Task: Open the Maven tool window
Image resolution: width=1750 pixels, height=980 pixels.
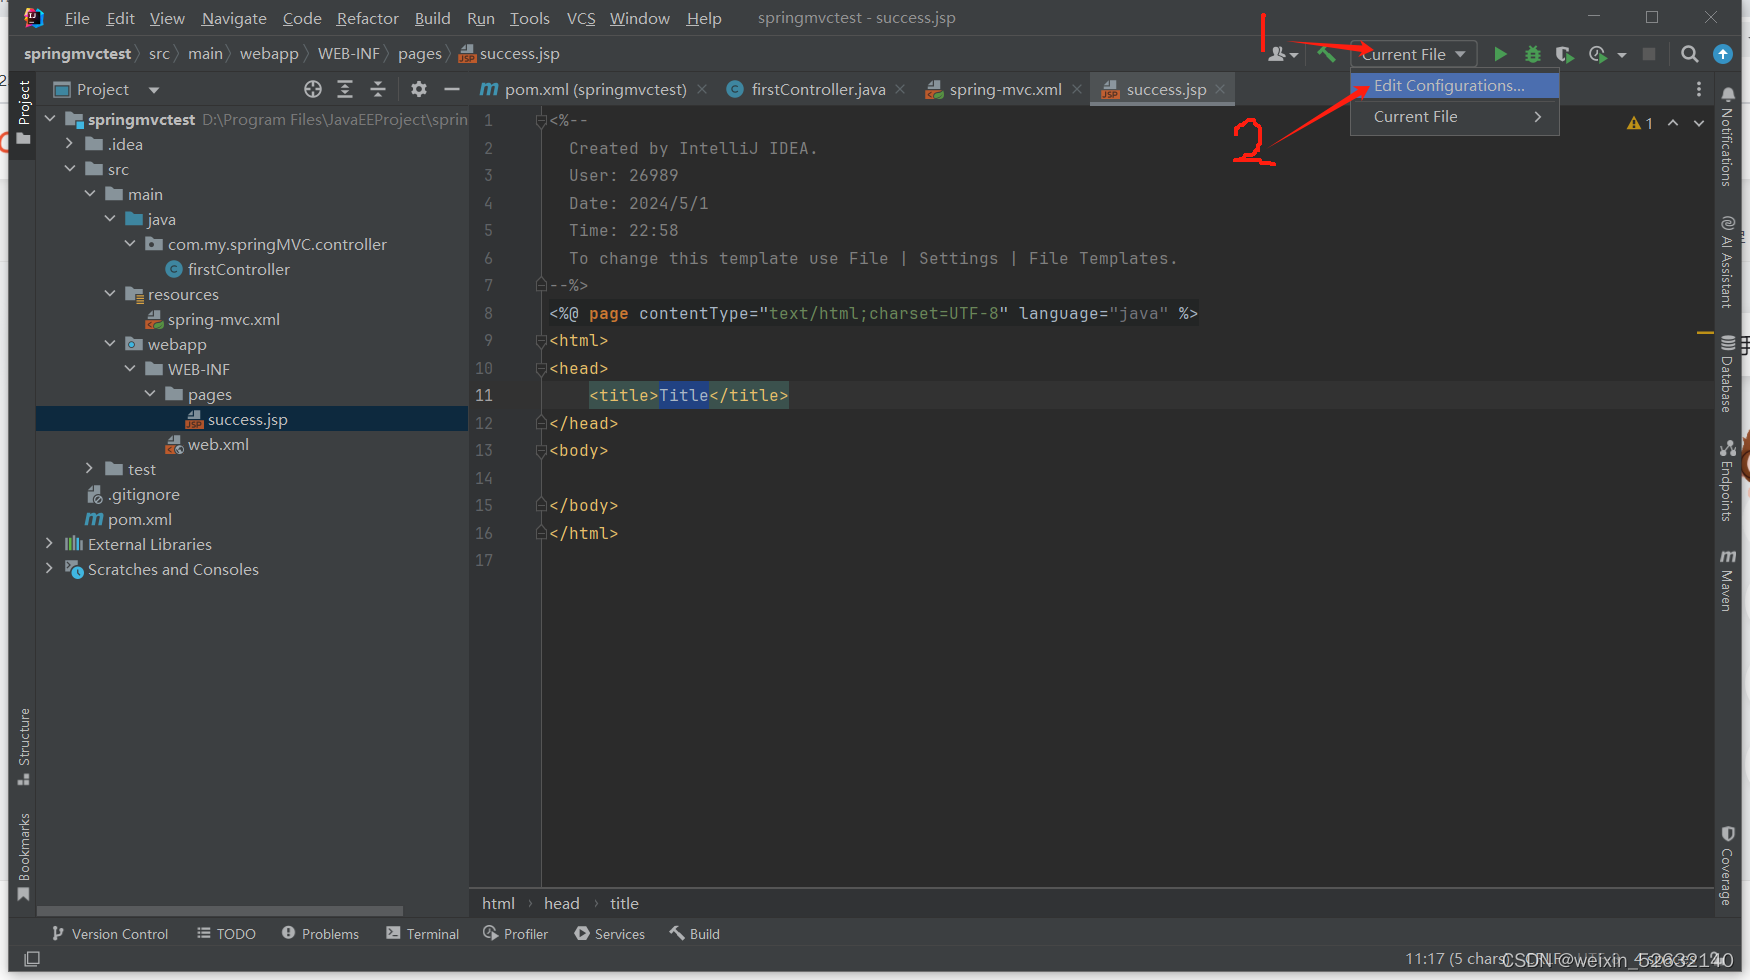Action: point(1727,580)
